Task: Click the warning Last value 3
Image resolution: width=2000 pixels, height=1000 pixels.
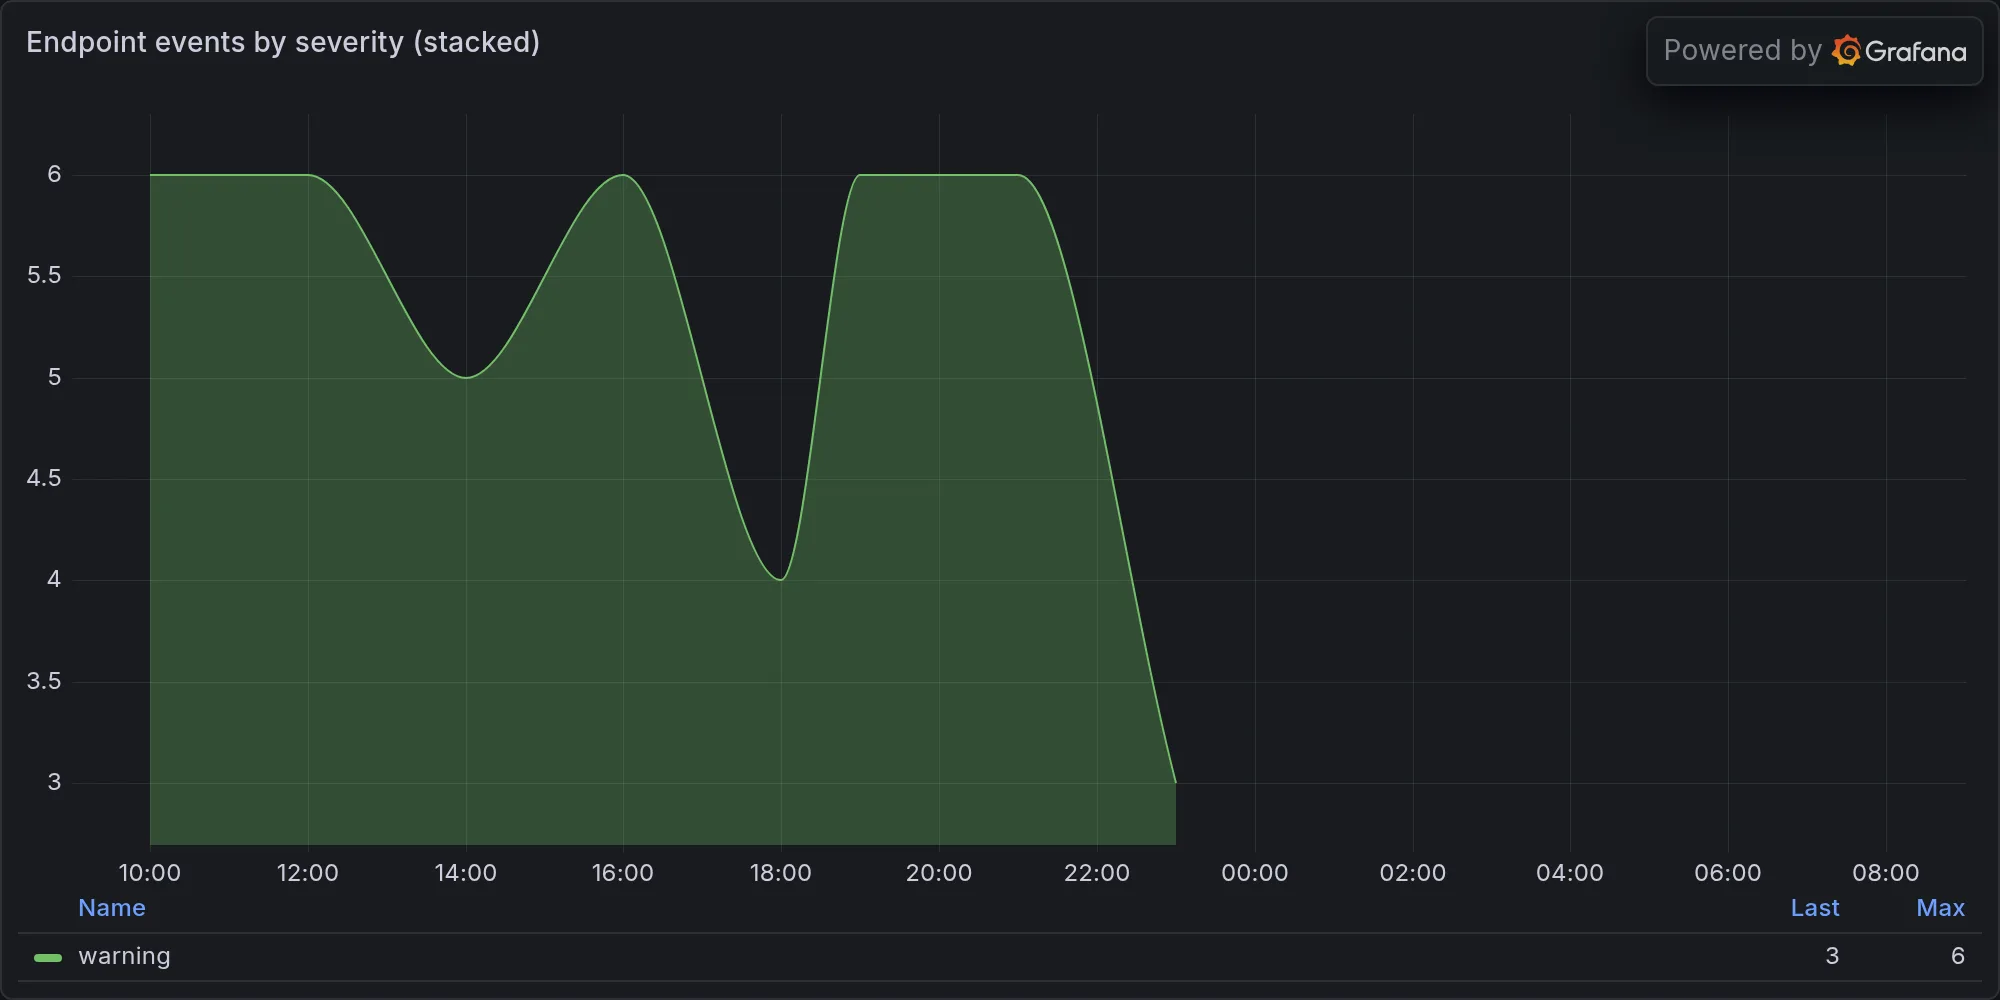Action: pos(1832,956)
